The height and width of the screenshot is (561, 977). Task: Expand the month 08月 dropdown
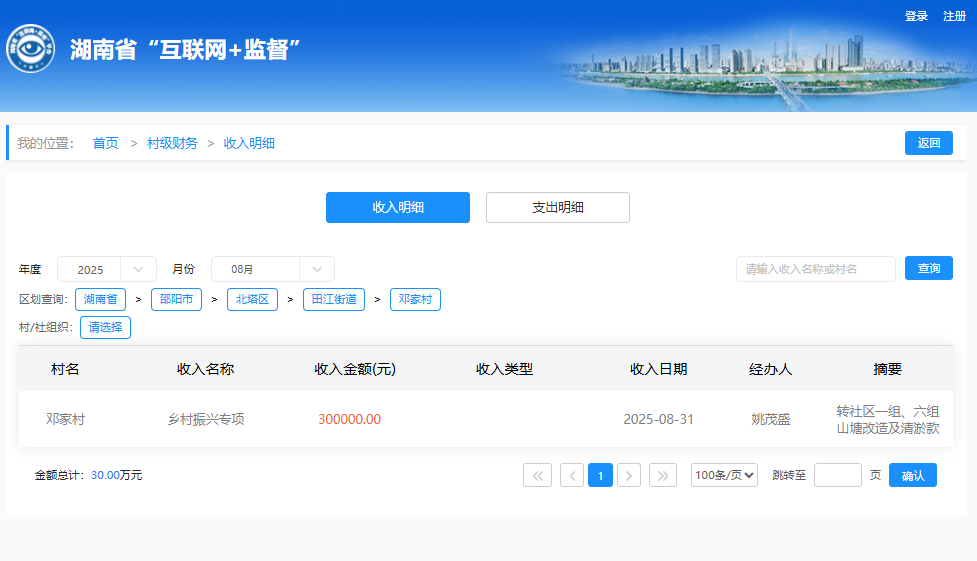[x=272, y=269]
